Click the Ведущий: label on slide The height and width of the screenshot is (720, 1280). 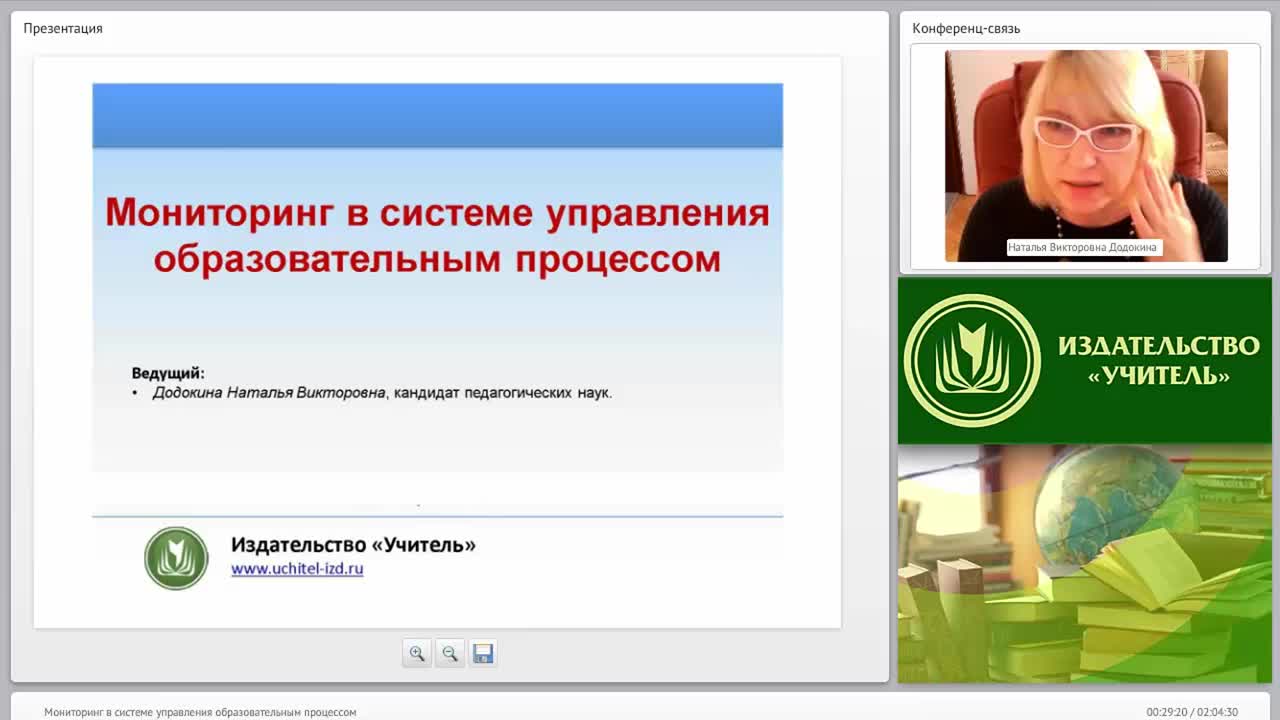click(x=168, y=373)
